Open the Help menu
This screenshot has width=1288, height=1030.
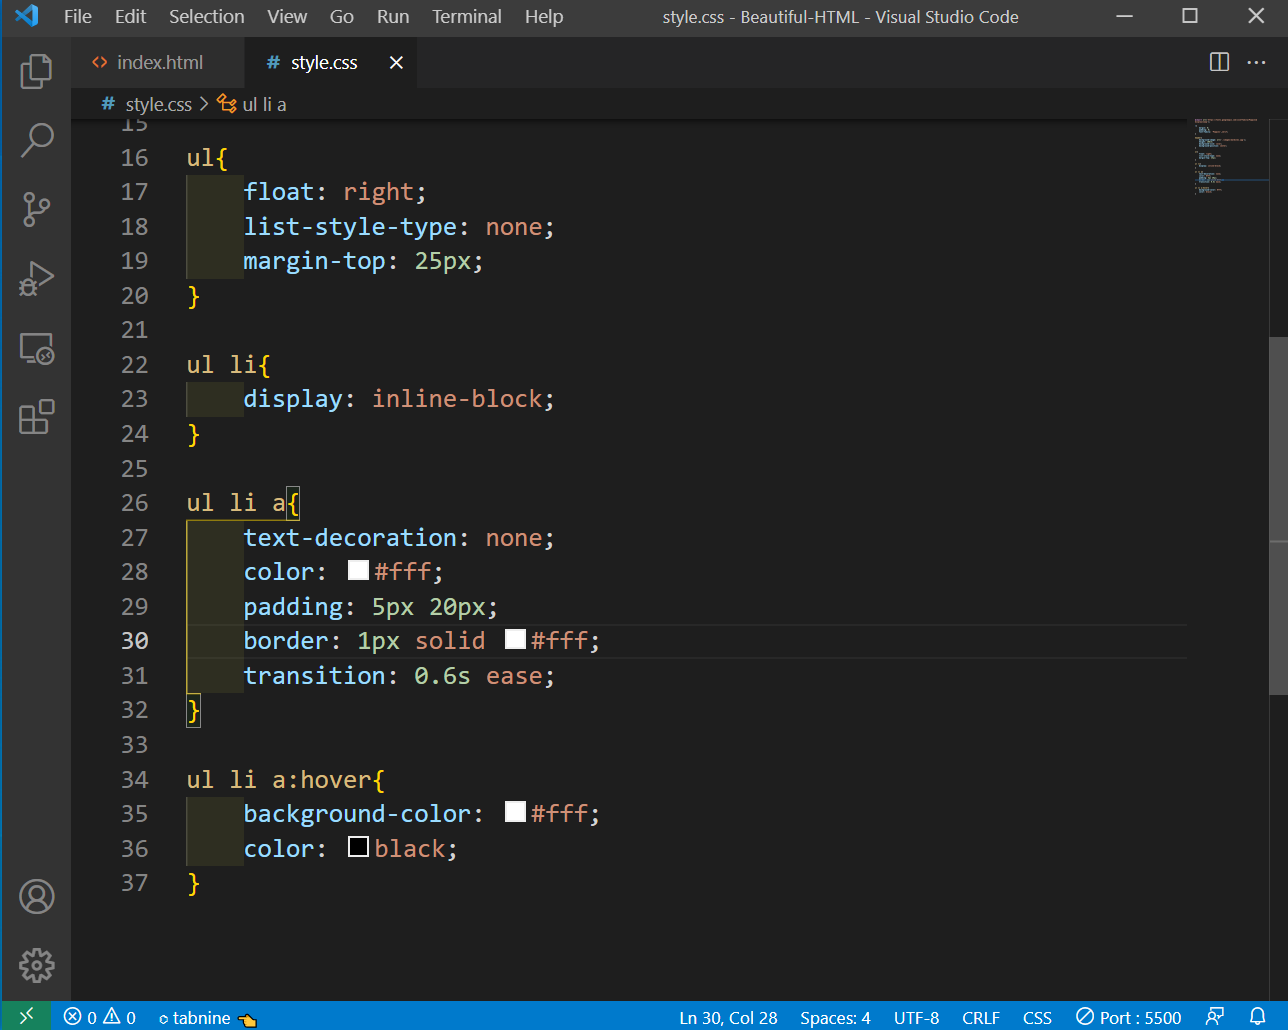coord(544,17)
